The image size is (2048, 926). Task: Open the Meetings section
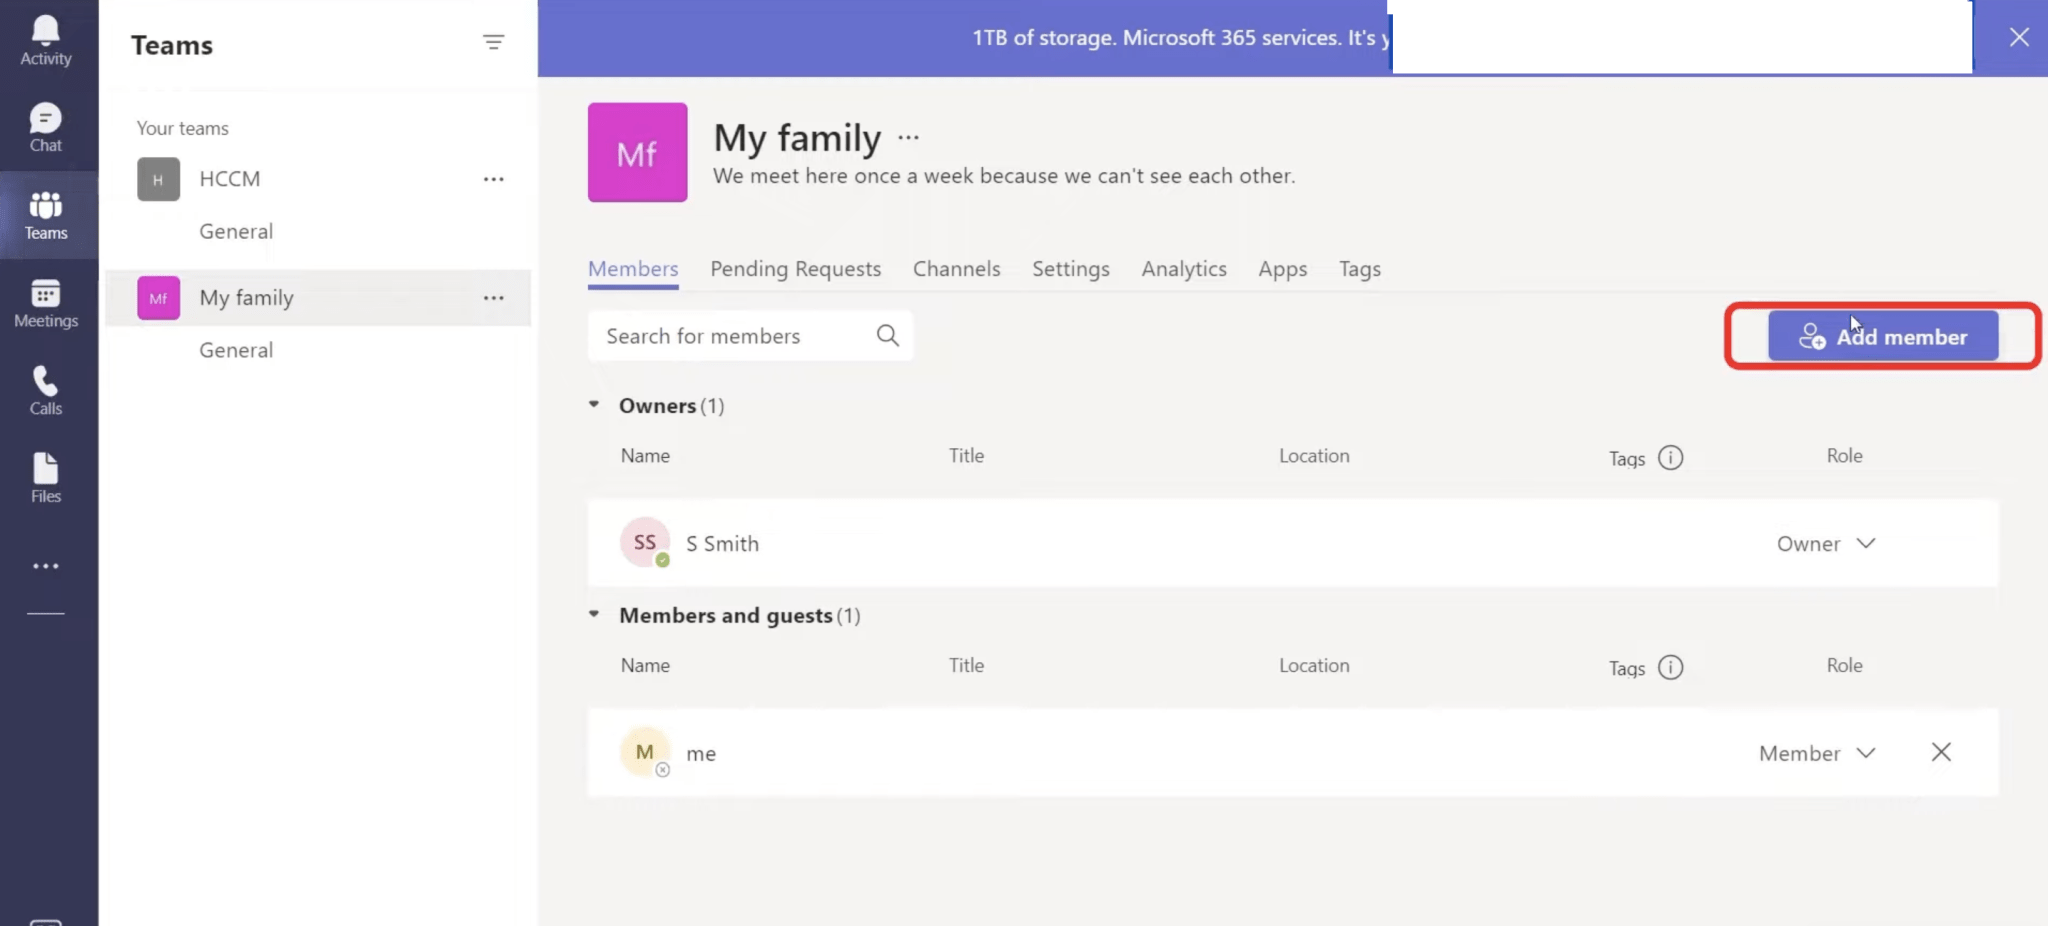[45, 303]
